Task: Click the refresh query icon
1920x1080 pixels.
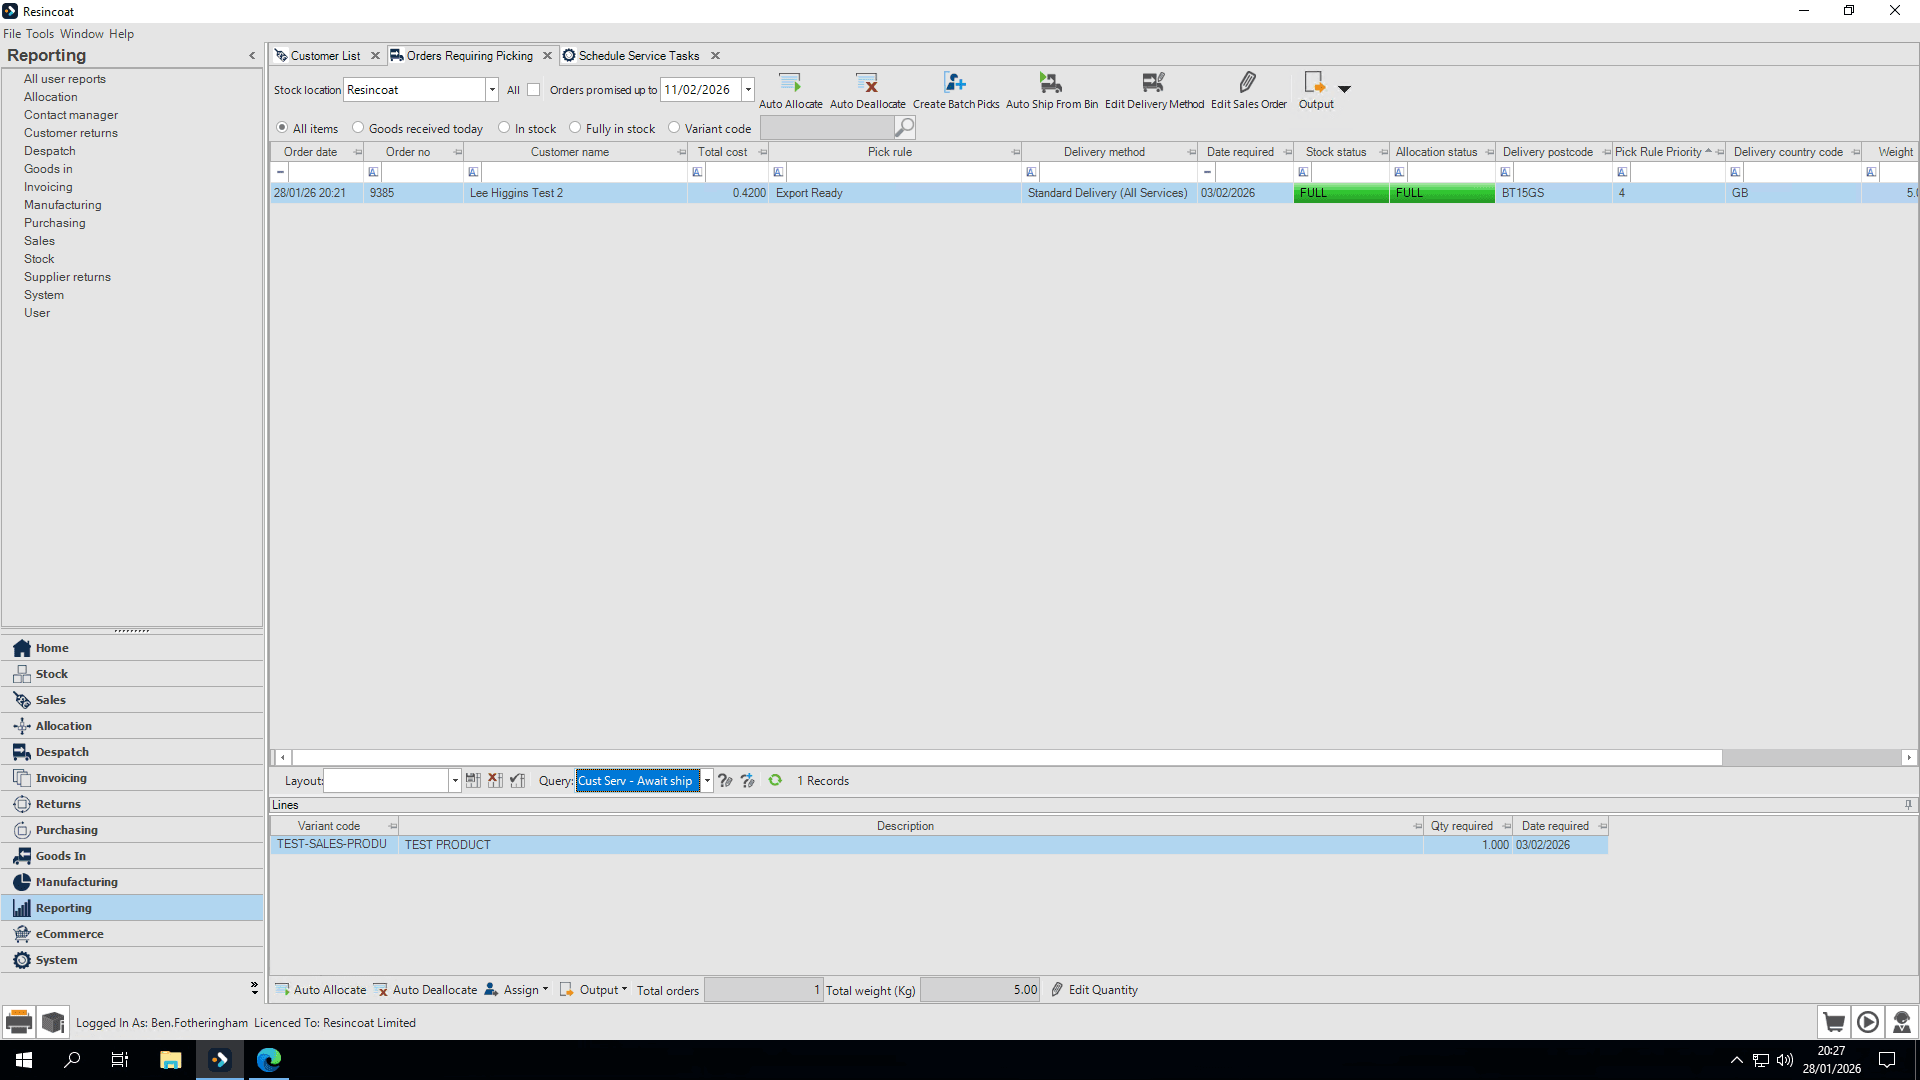Action: (775, 781)
